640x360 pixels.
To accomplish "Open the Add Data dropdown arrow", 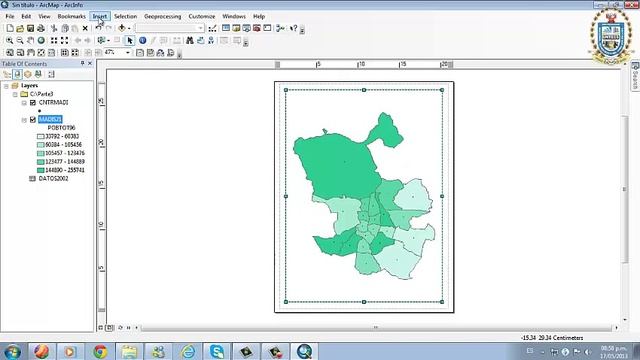I will 129,28.
